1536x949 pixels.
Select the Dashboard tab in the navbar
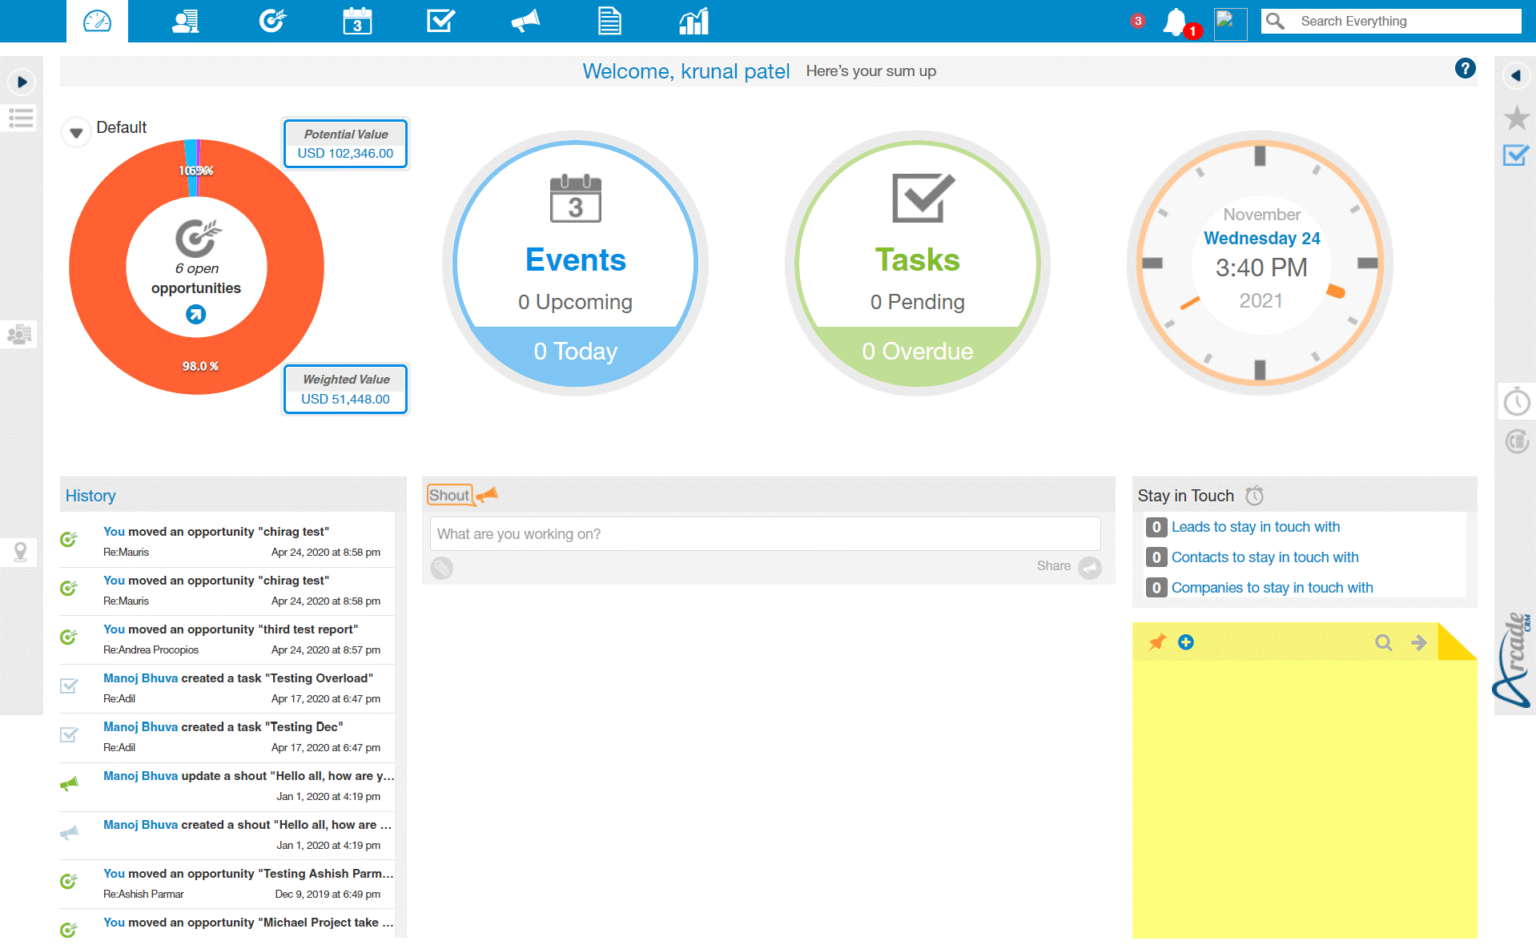point(97,20)
